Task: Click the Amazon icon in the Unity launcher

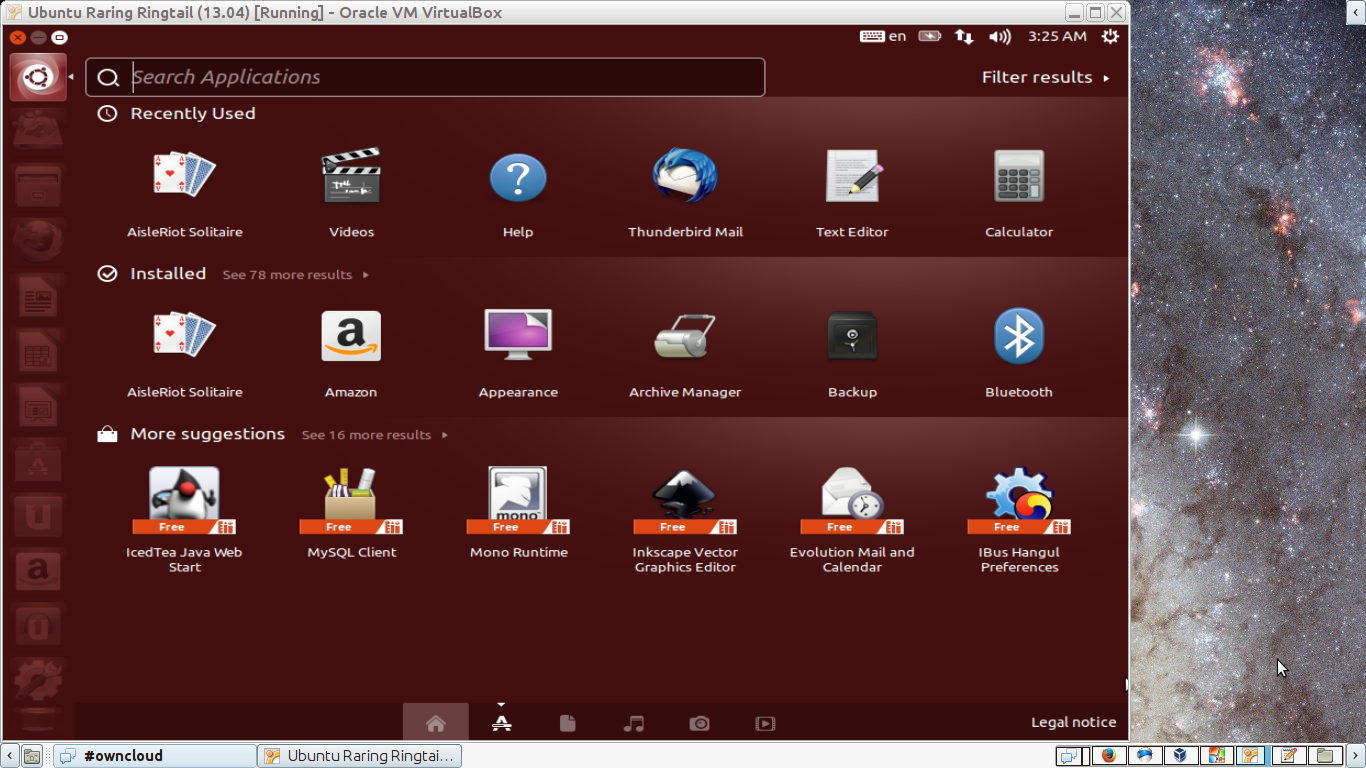Action: tap(38, 571)
